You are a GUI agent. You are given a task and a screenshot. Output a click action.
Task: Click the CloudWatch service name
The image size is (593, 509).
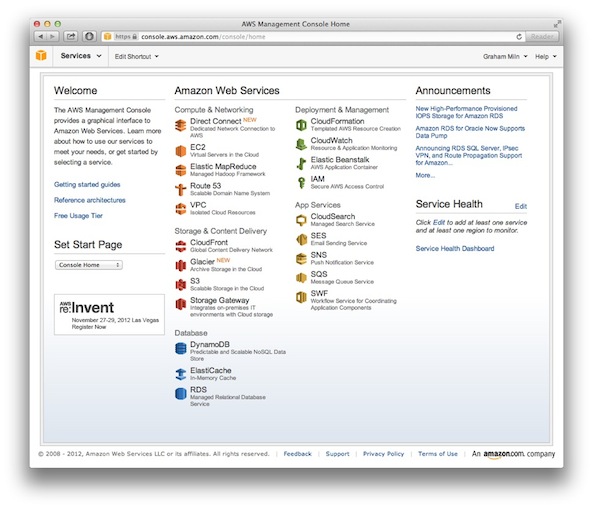pyautogui.click(x=331, y=140)
